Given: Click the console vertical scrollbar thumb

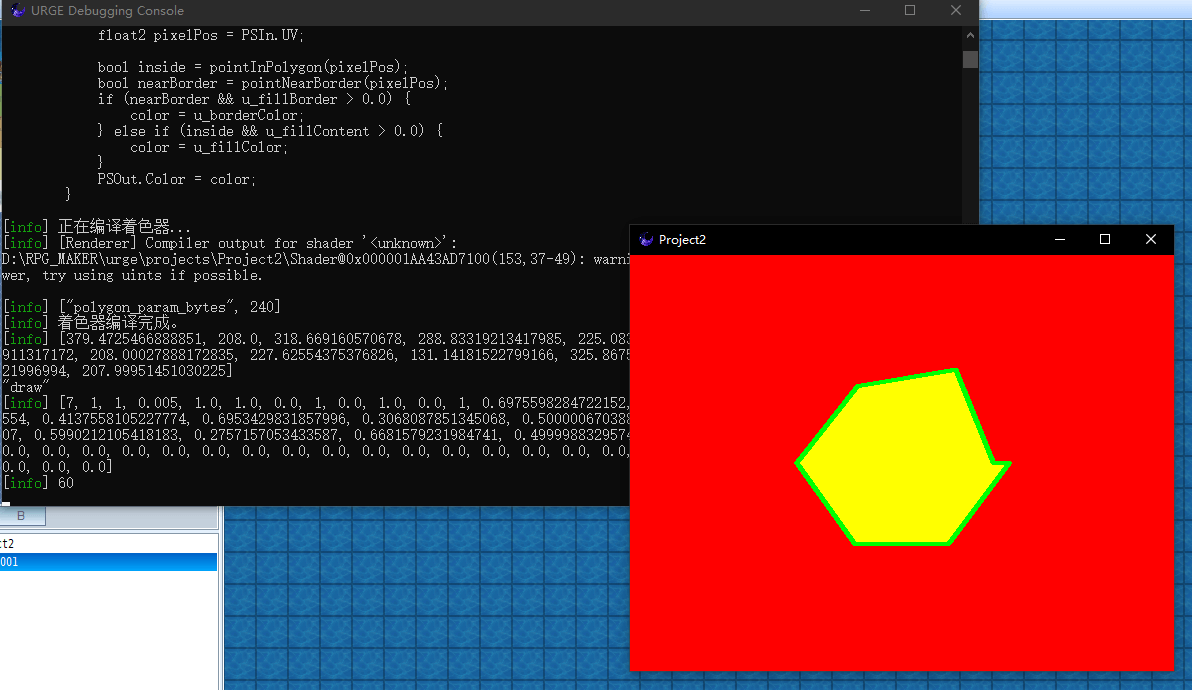Looking at the screenshot, I should pos(970,59).
